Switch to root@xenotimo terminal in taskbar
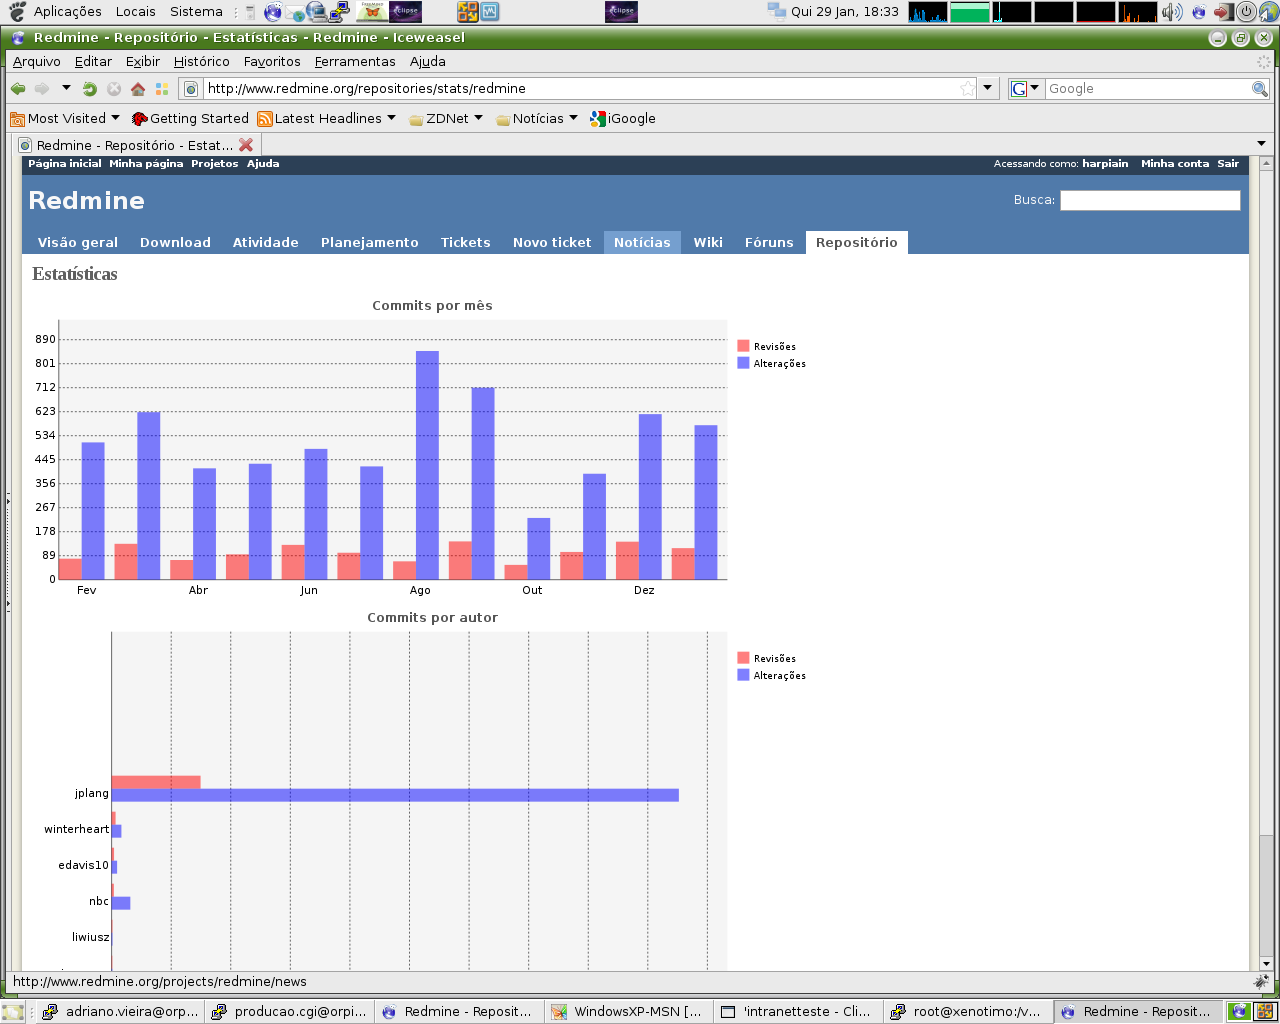The width and height of the screenshot is (1280, 1024). point(968,1012)
